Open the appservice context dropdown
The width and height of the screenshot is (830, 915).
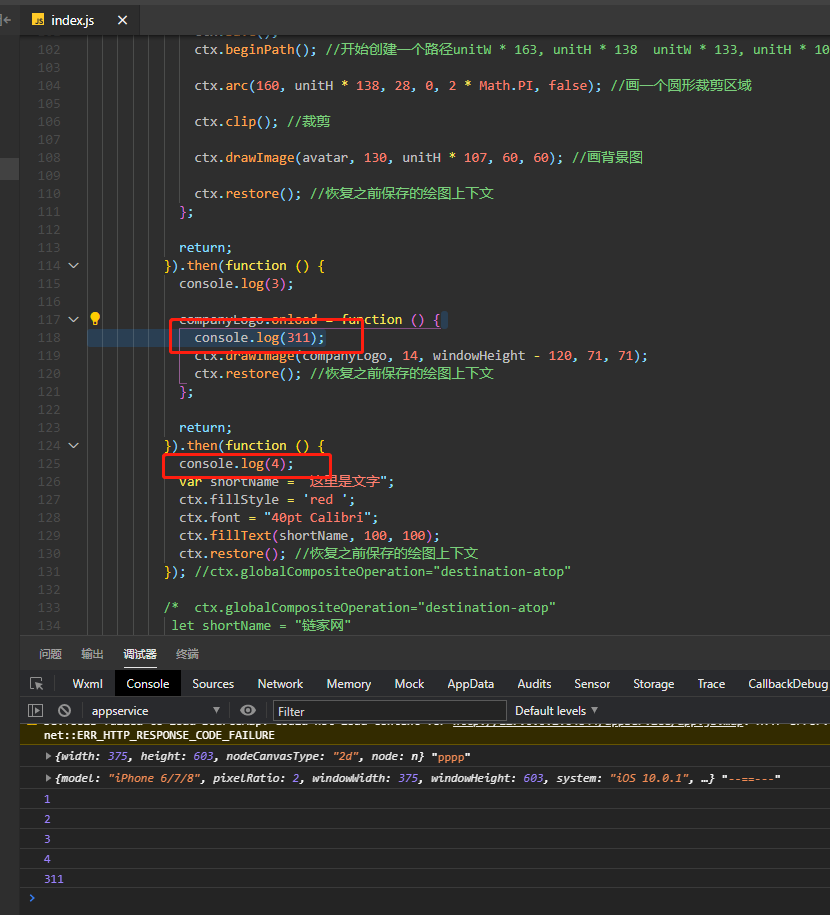[155, 711]
